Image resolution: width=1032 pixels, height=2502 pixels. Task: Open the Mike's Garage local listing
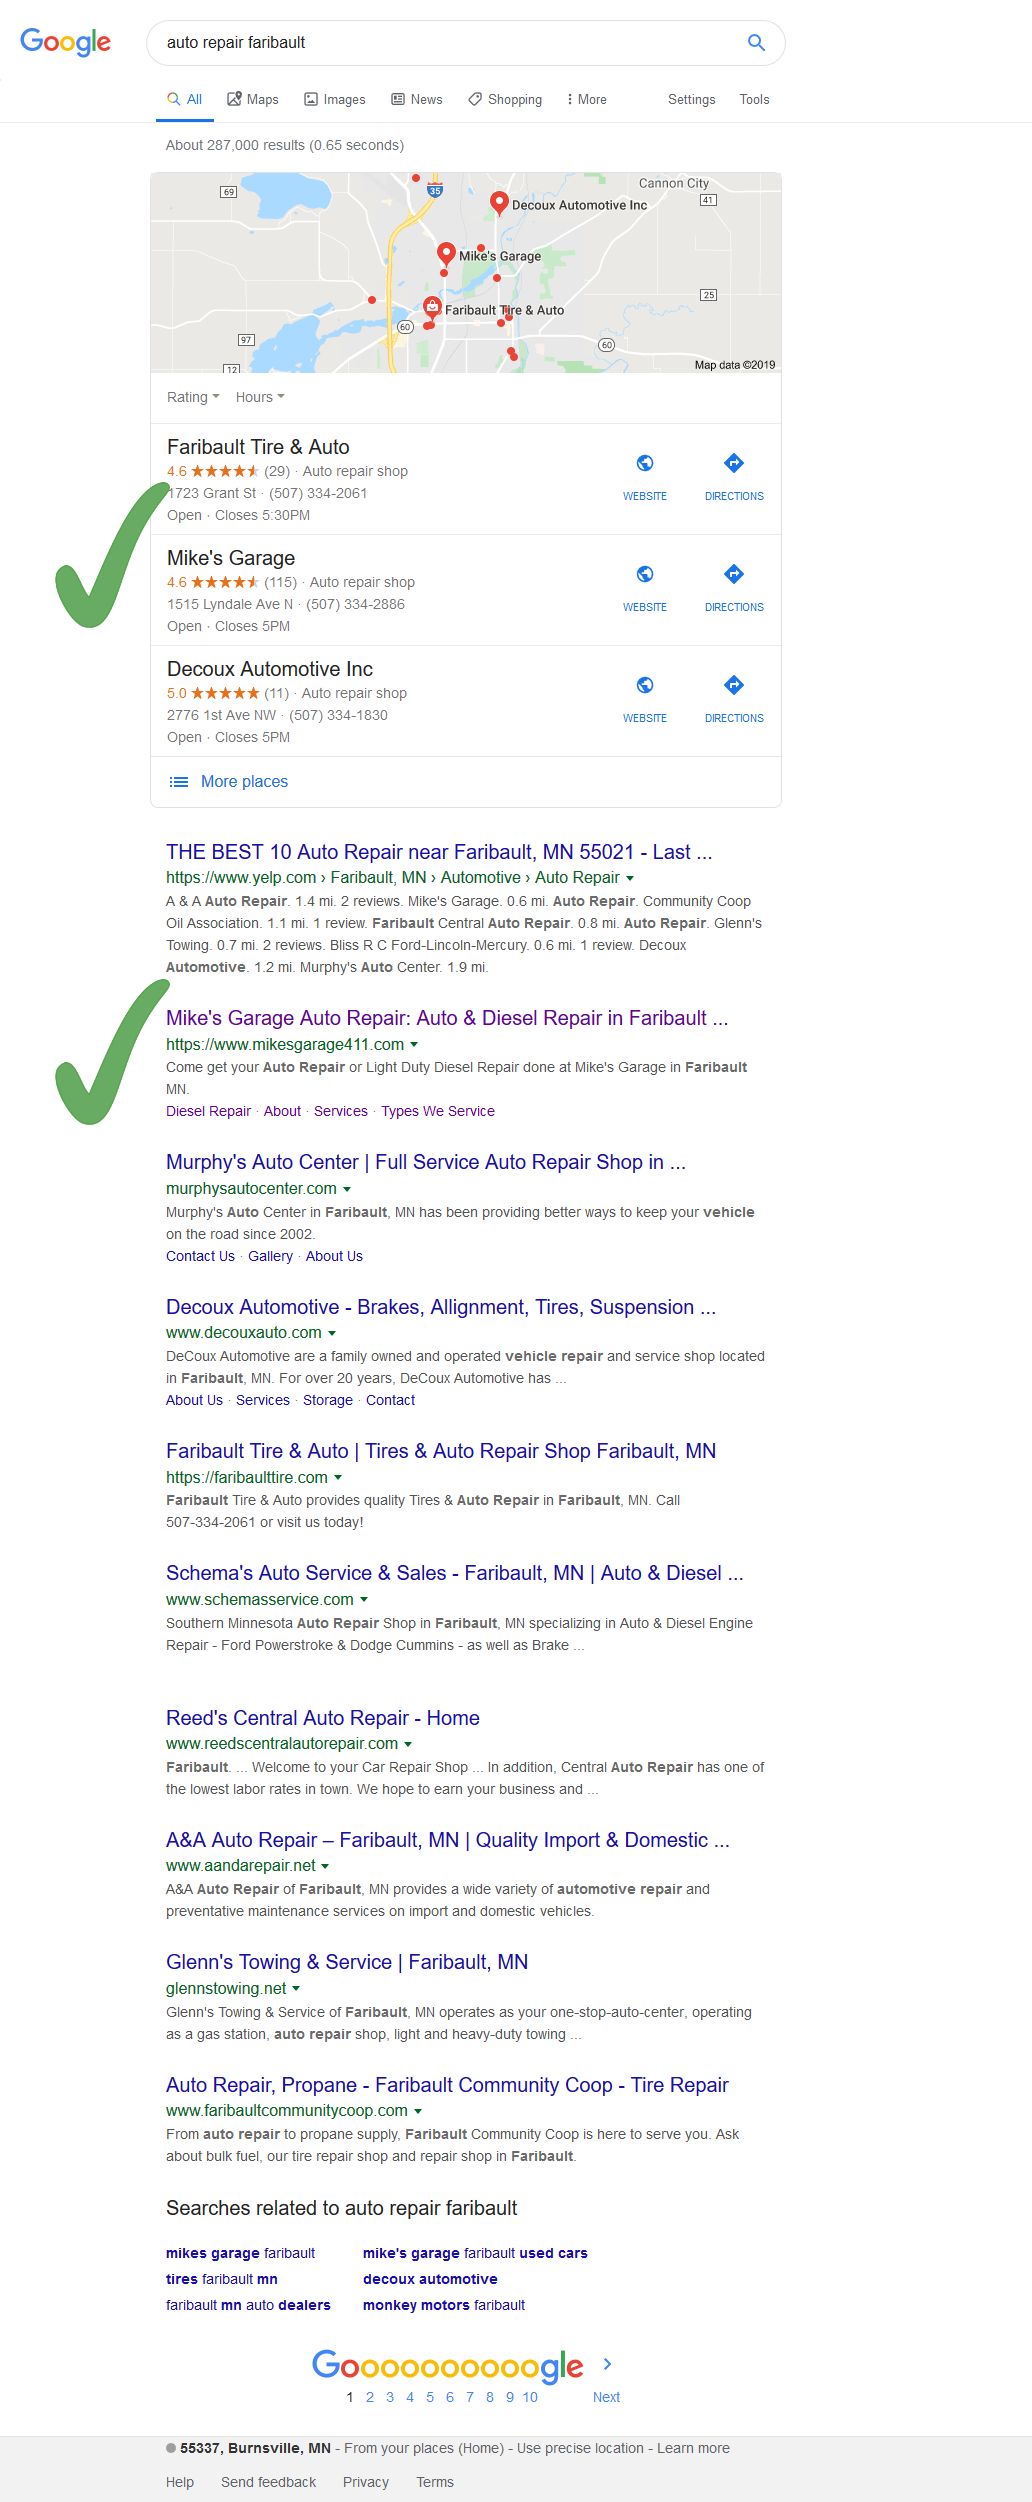pos(231,558)
